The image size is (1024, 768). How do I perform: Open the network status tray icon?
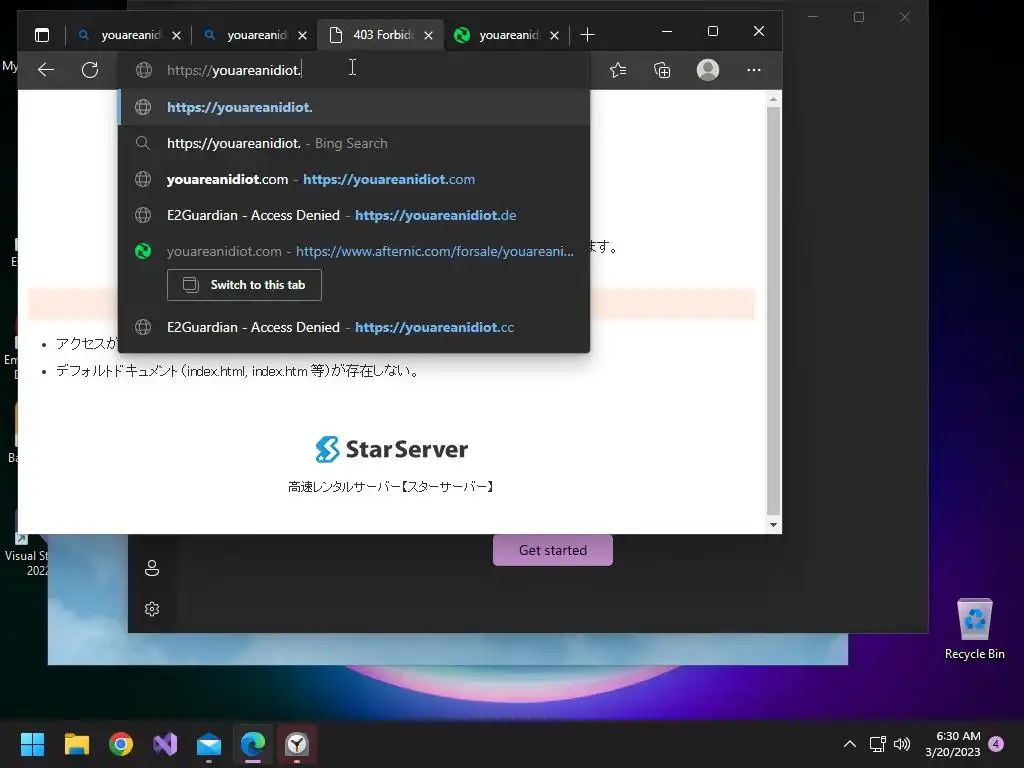point(877,744)
